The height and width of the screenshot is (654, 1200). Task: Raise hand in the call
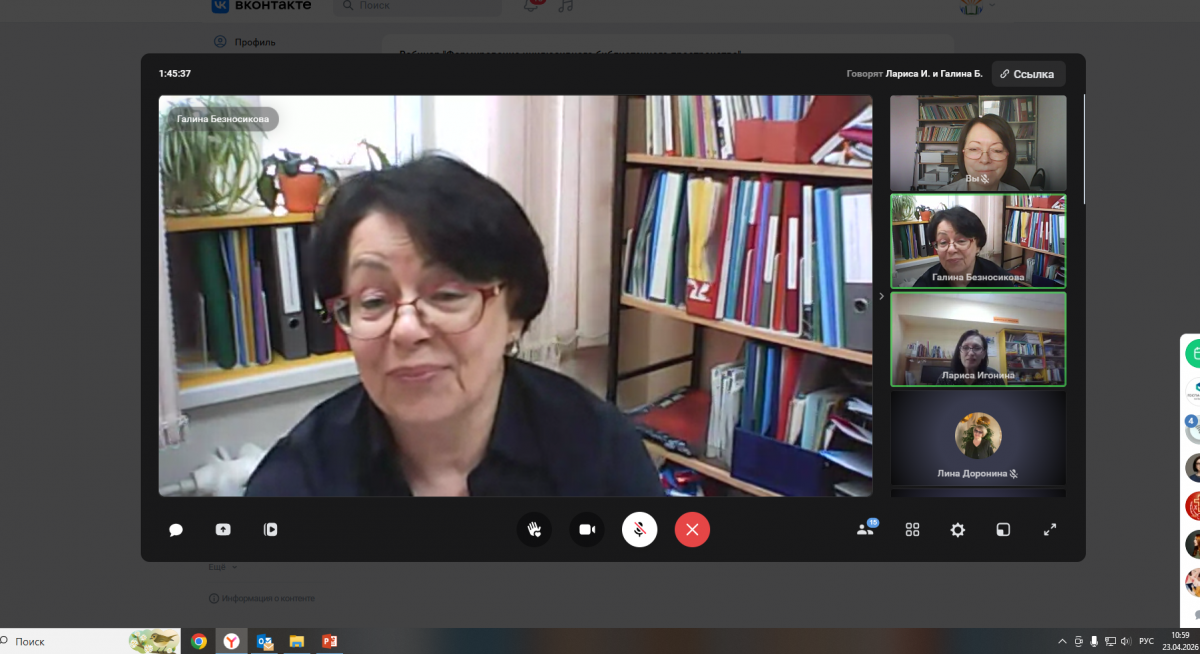[x=534, y=530]
